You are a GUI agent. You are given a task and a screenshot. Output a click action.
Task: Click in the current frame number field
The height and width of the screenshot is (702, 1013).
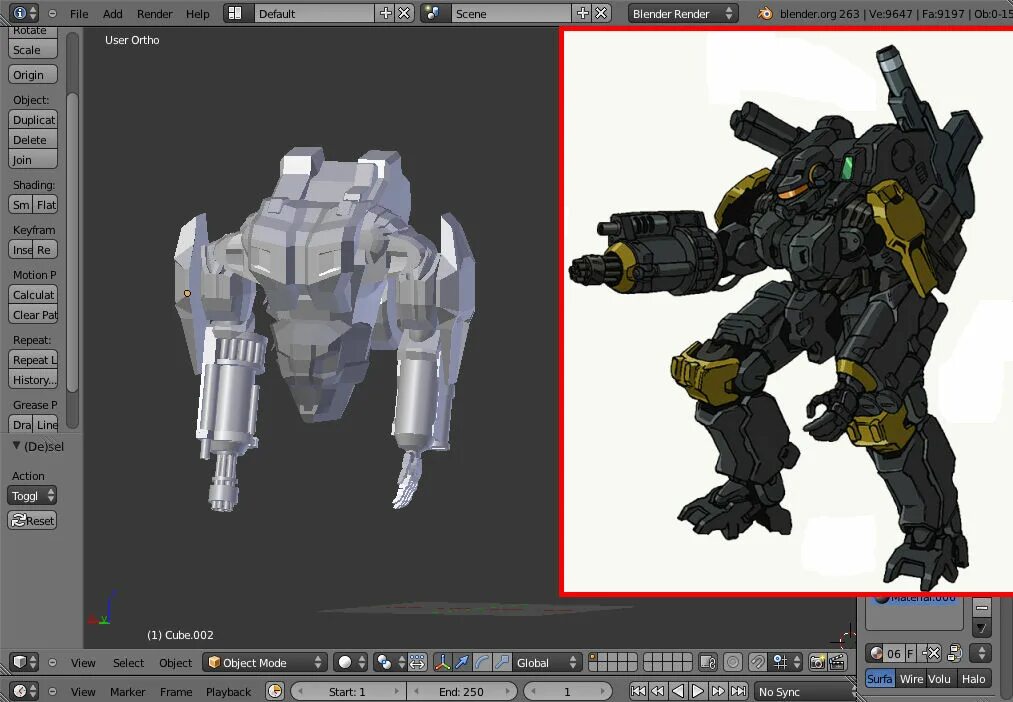click(568, 691)
